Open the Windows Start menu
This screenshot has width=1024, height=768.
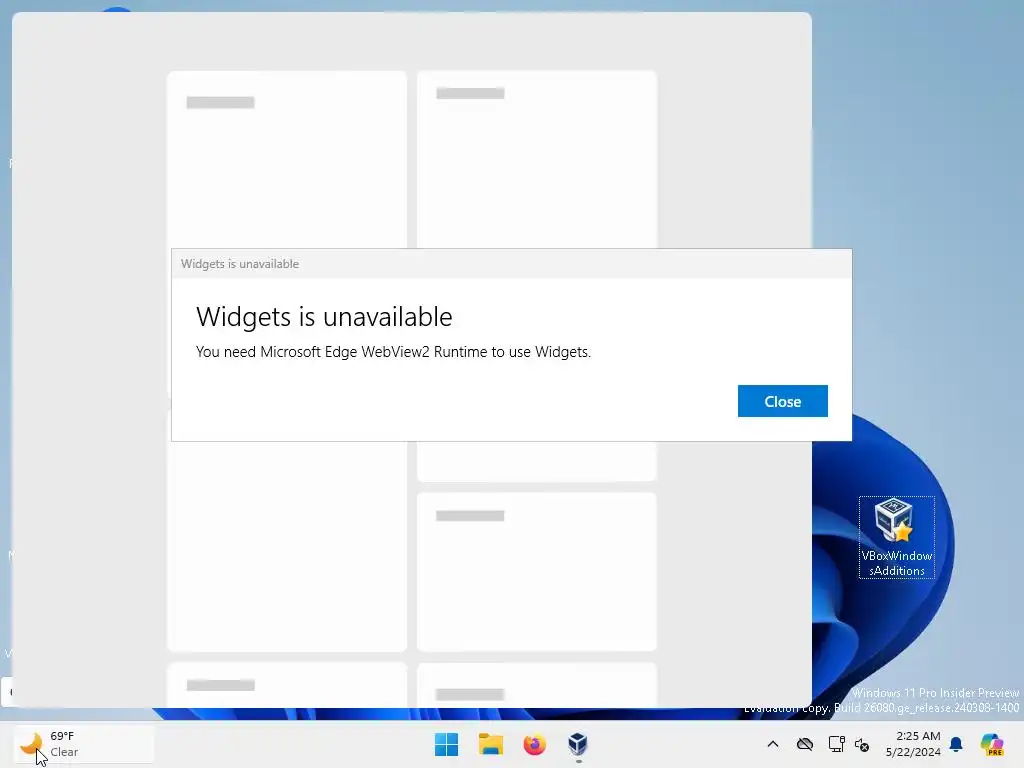[x=447, y=744]
